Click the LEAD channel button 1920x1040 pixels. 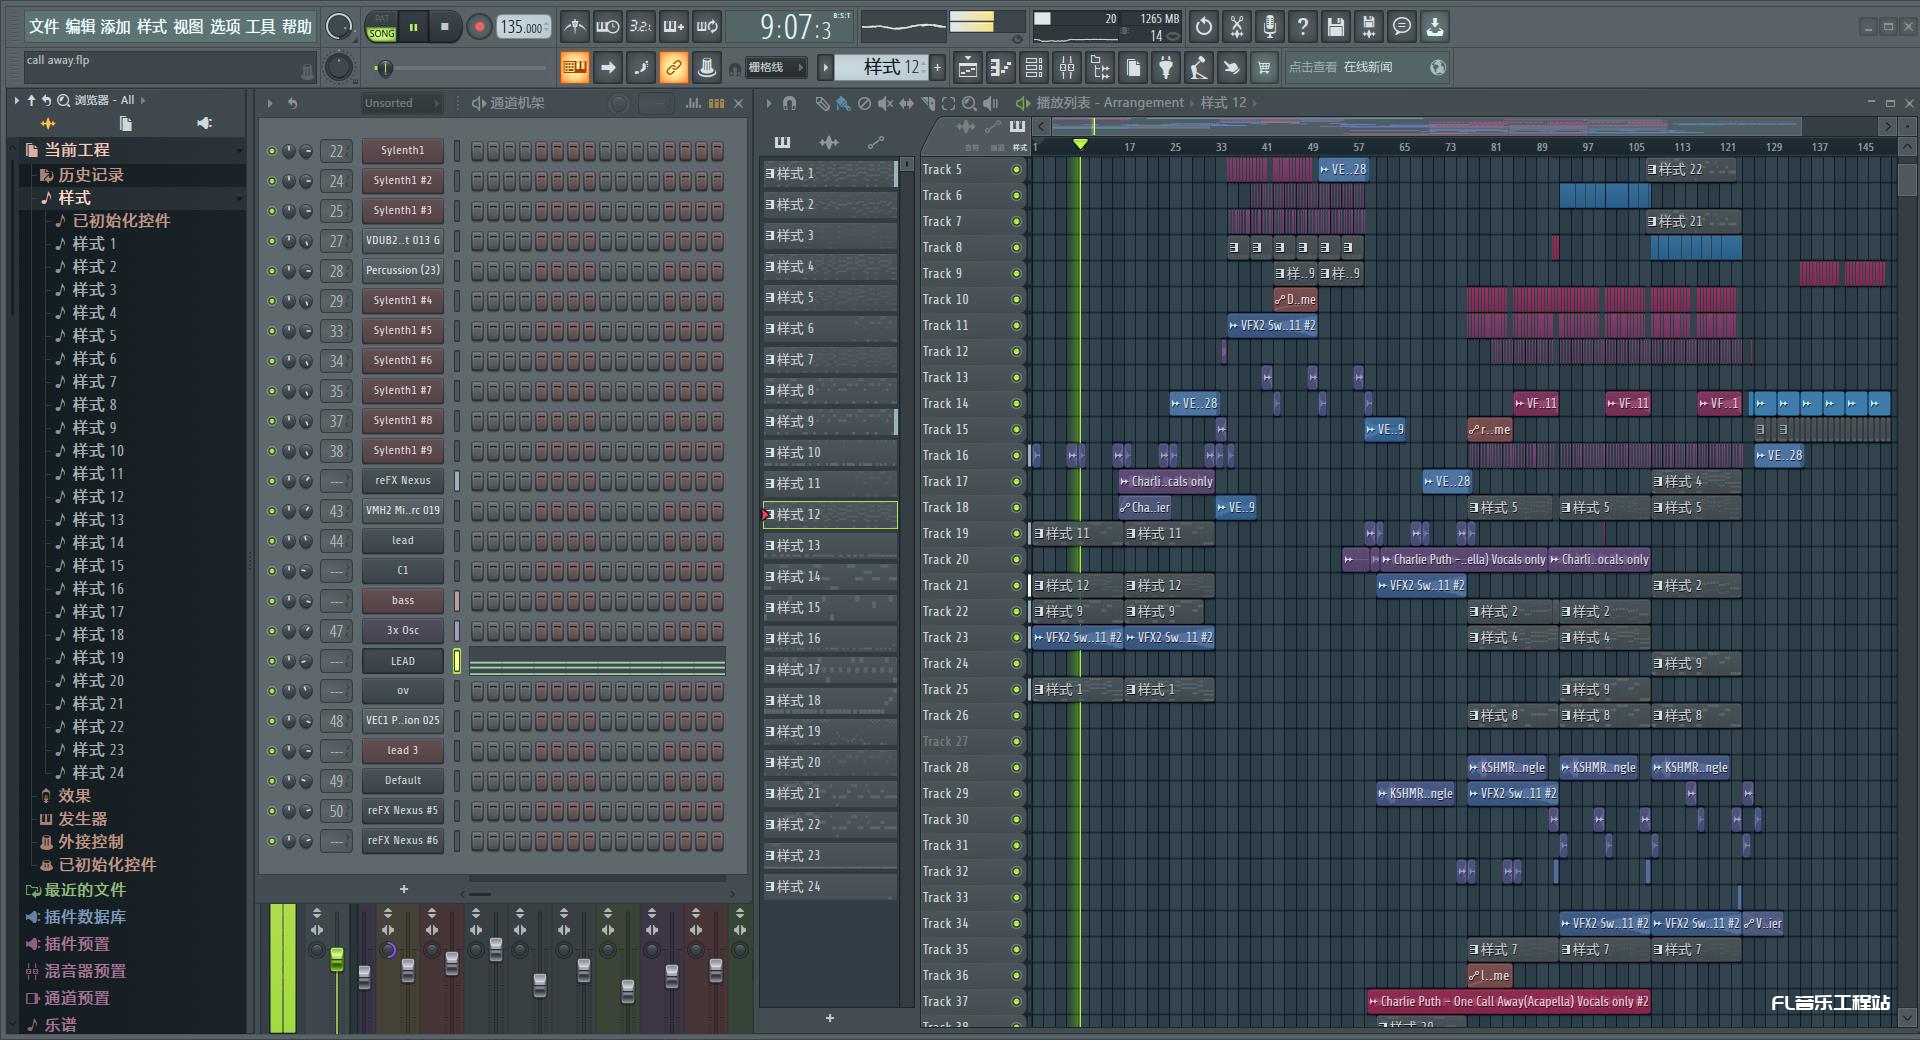tap(402, 661)
